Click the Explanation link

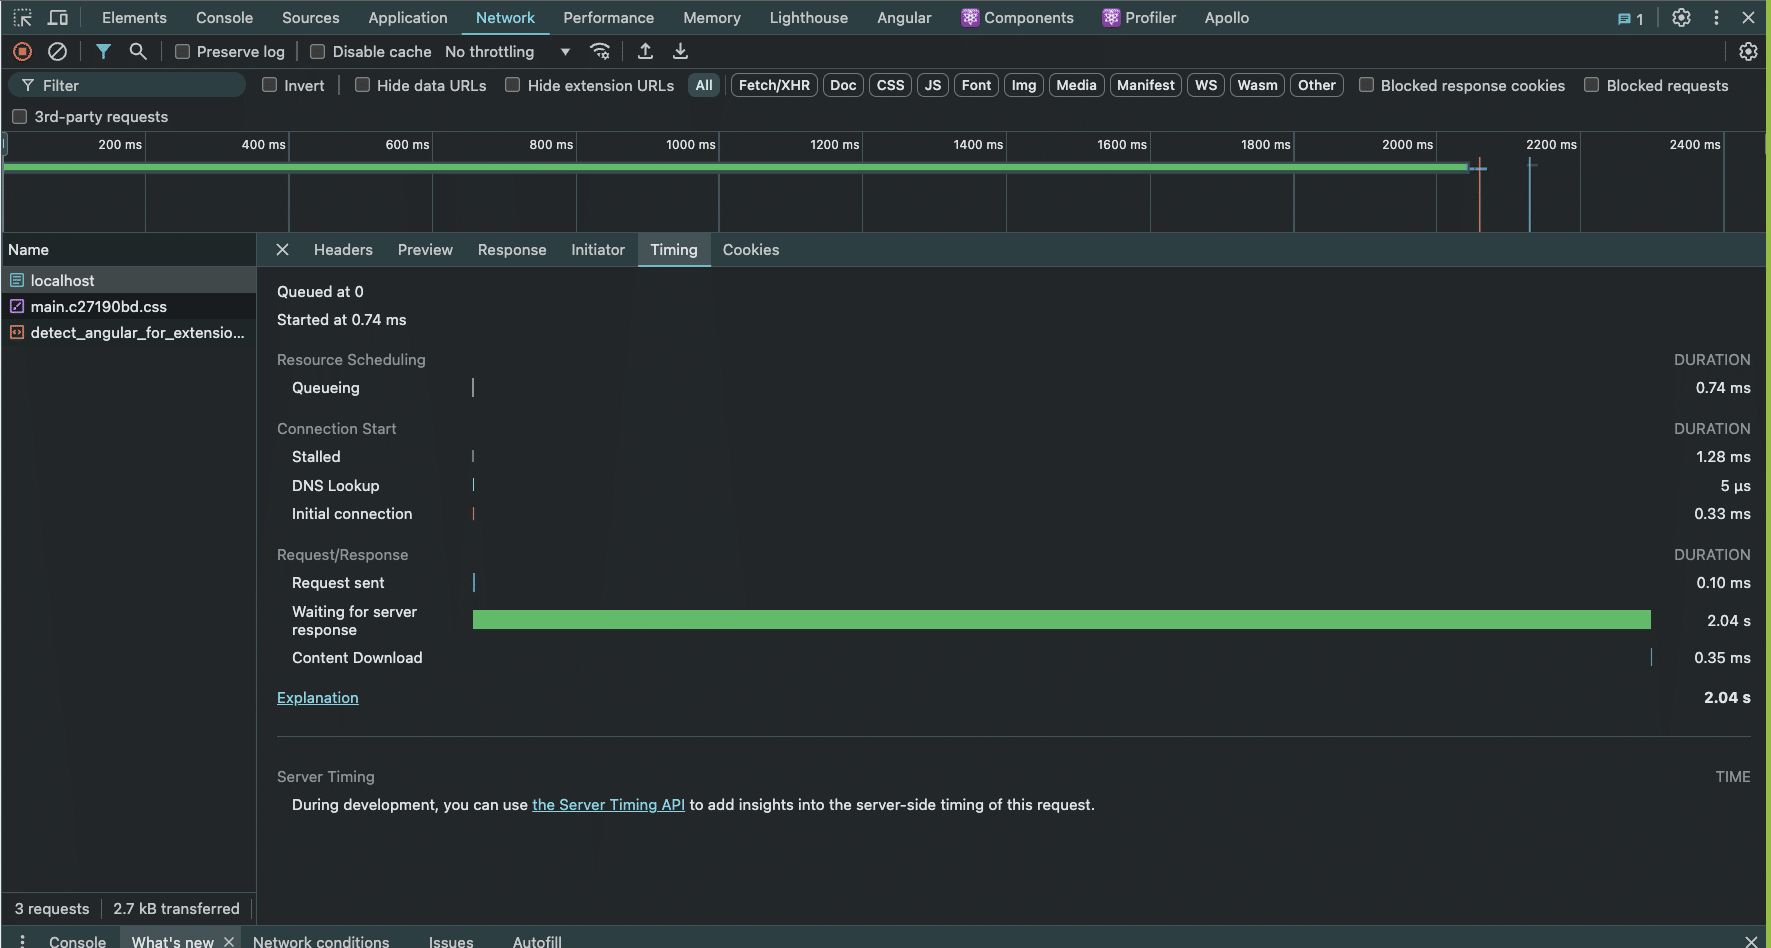point(317,698)
